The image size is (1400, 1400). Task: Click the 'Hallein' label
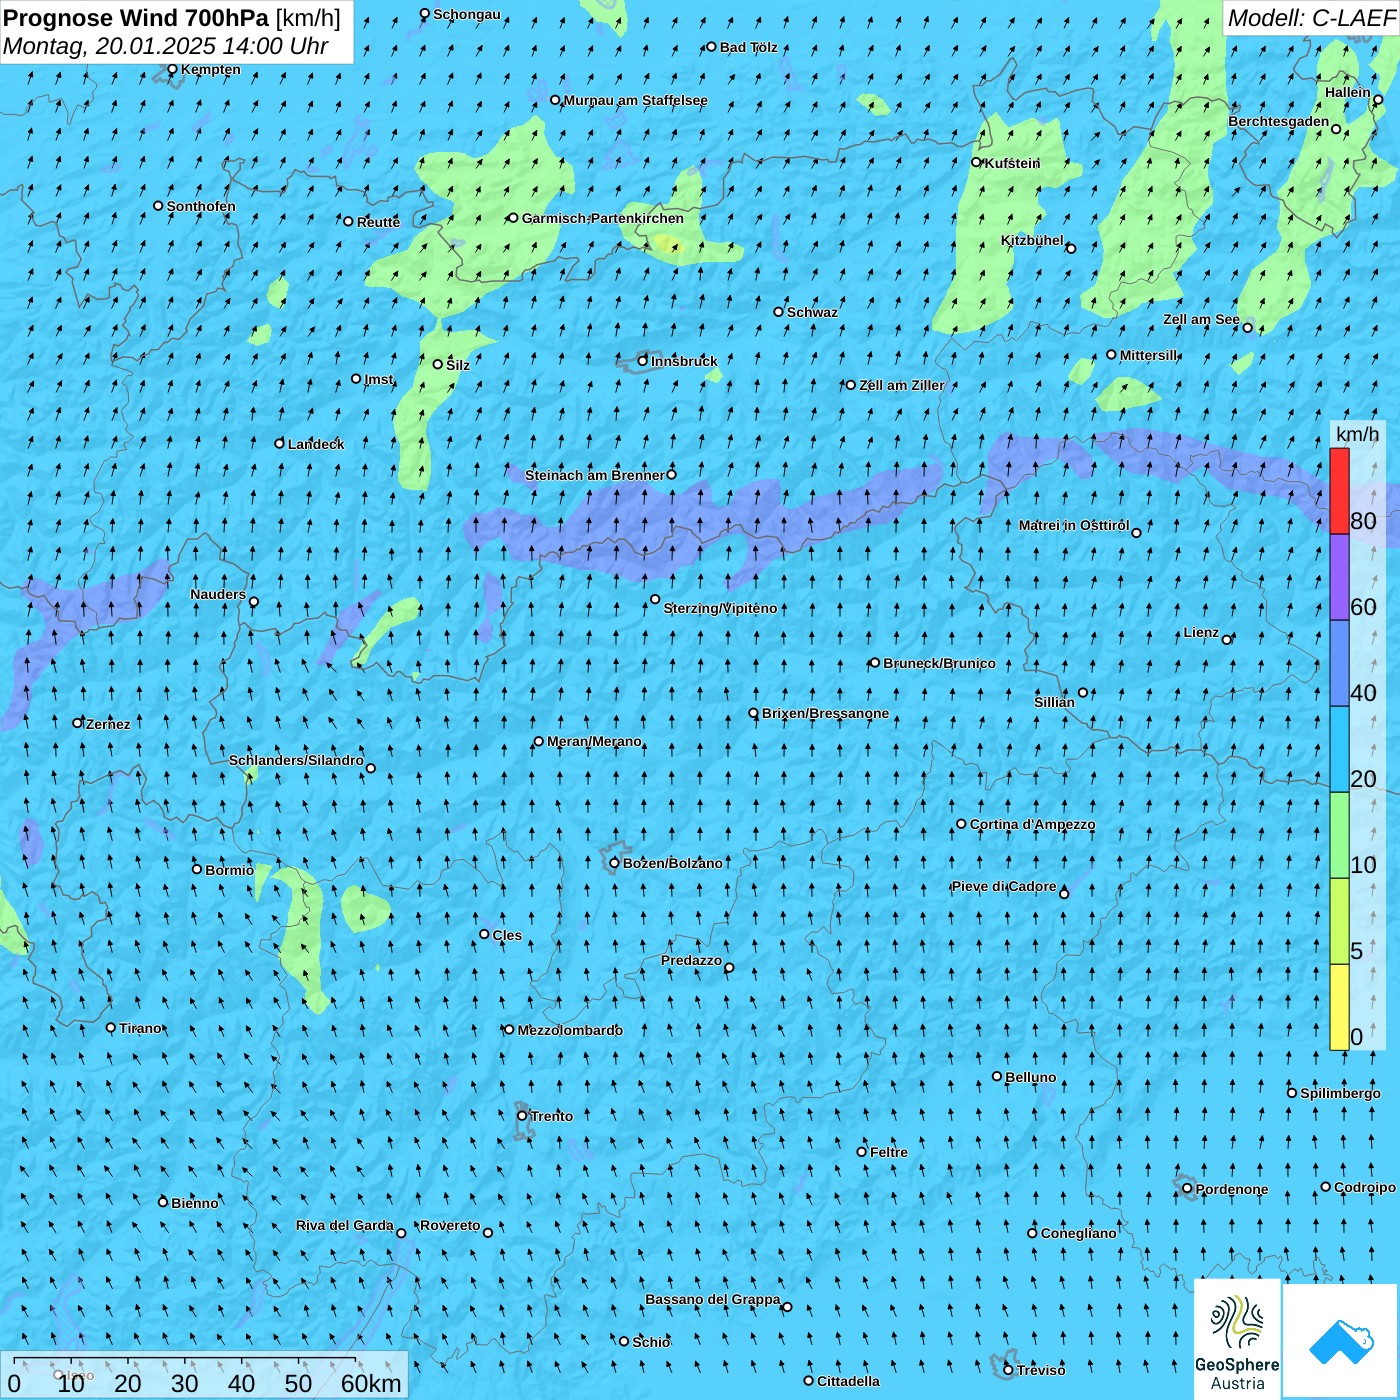tap(1348, 92)
